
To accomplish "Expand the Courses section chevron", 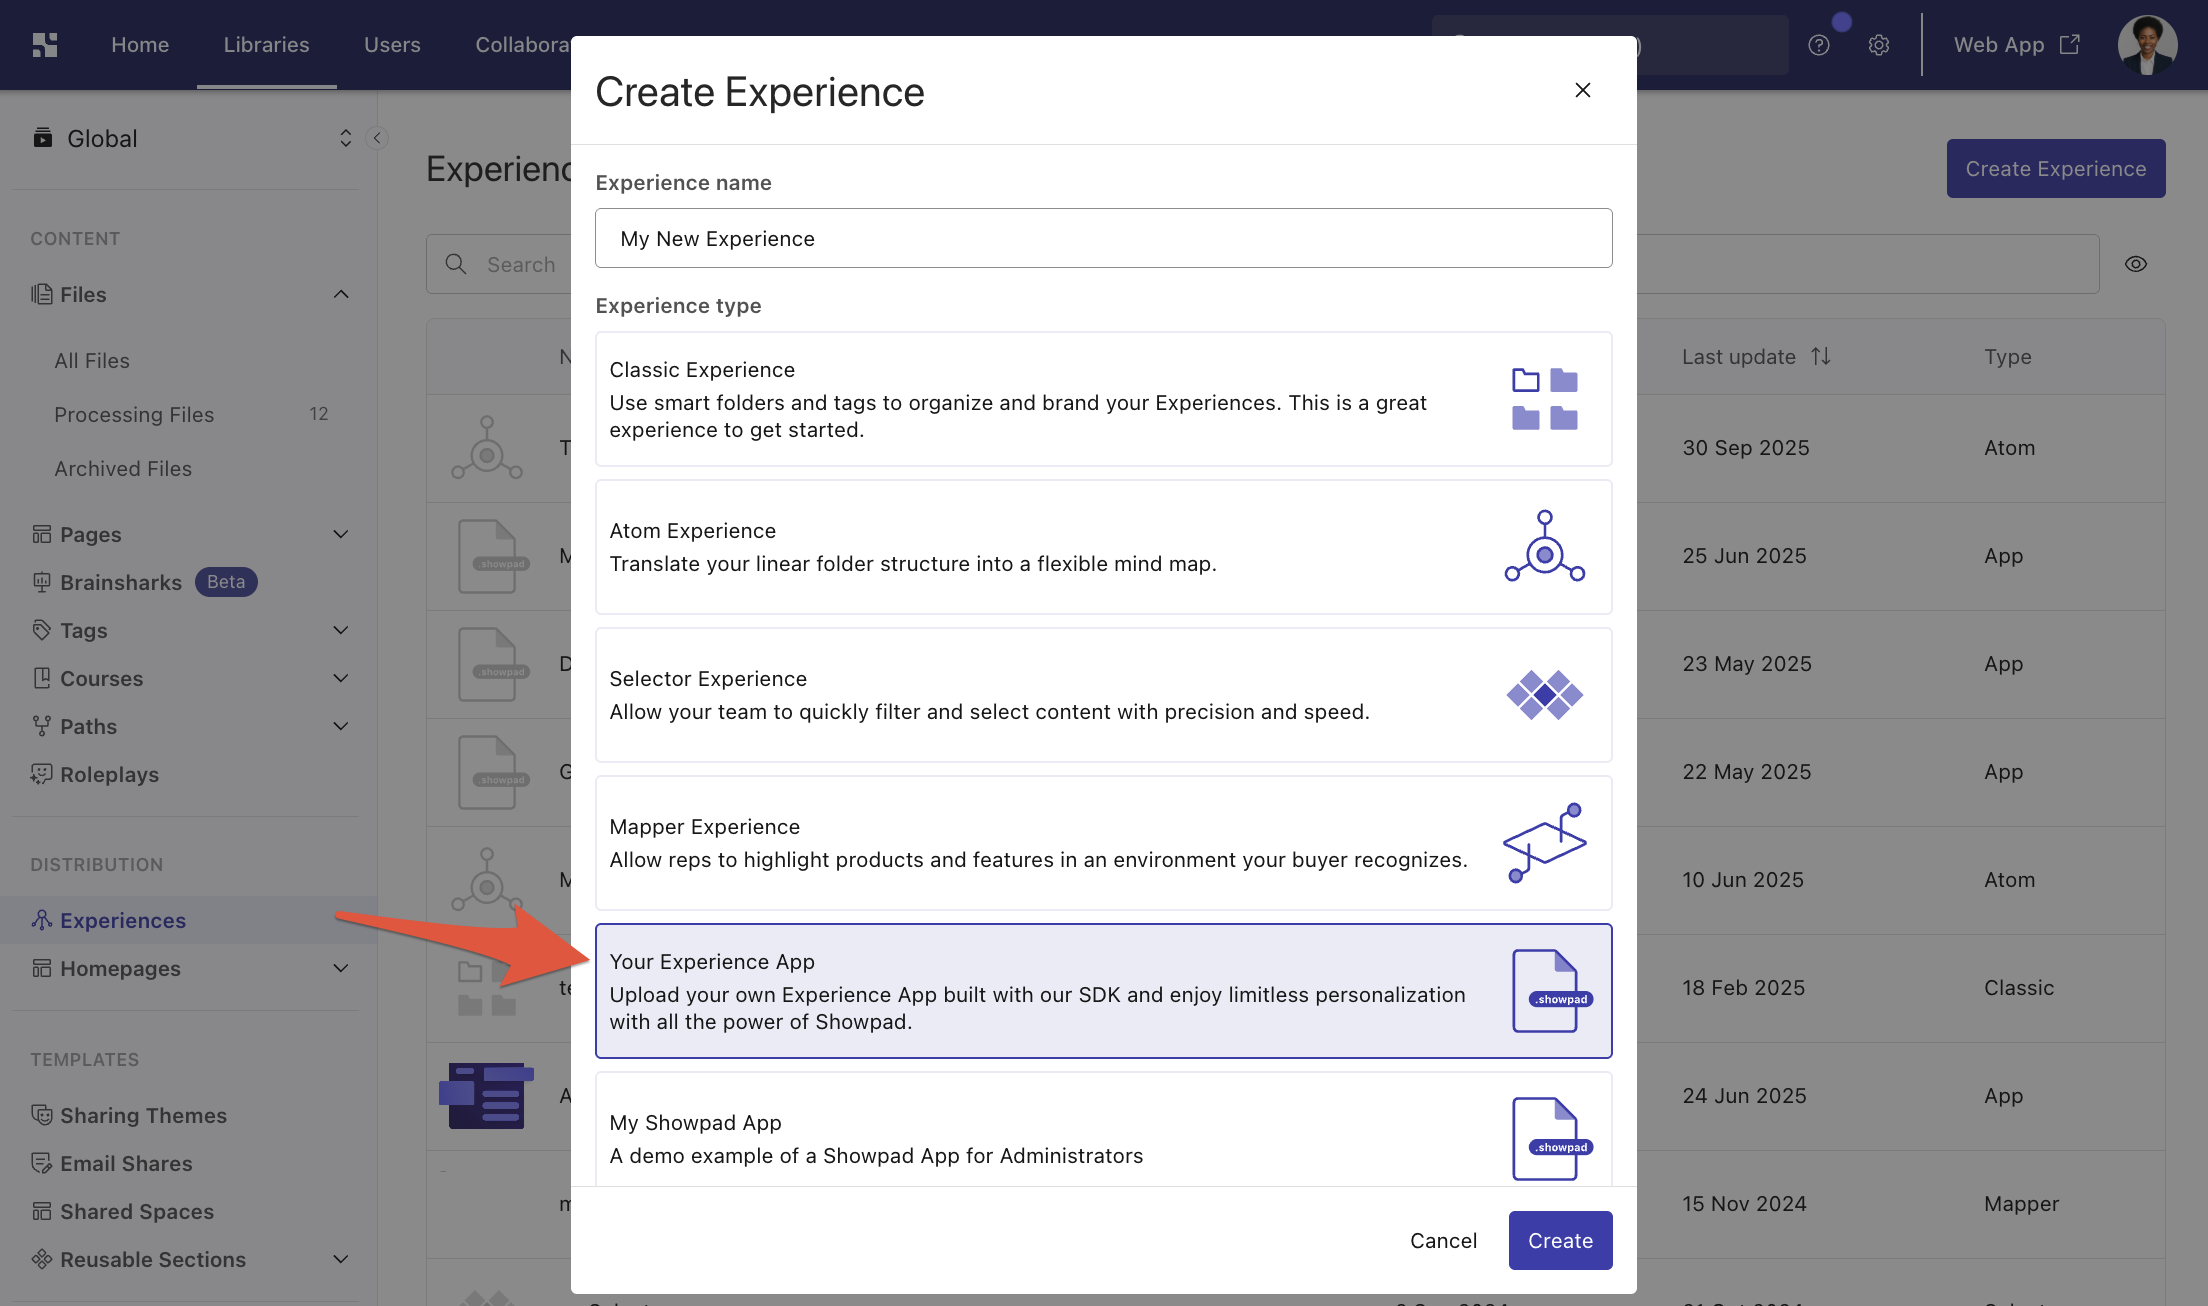I will (x=341, y=678).
